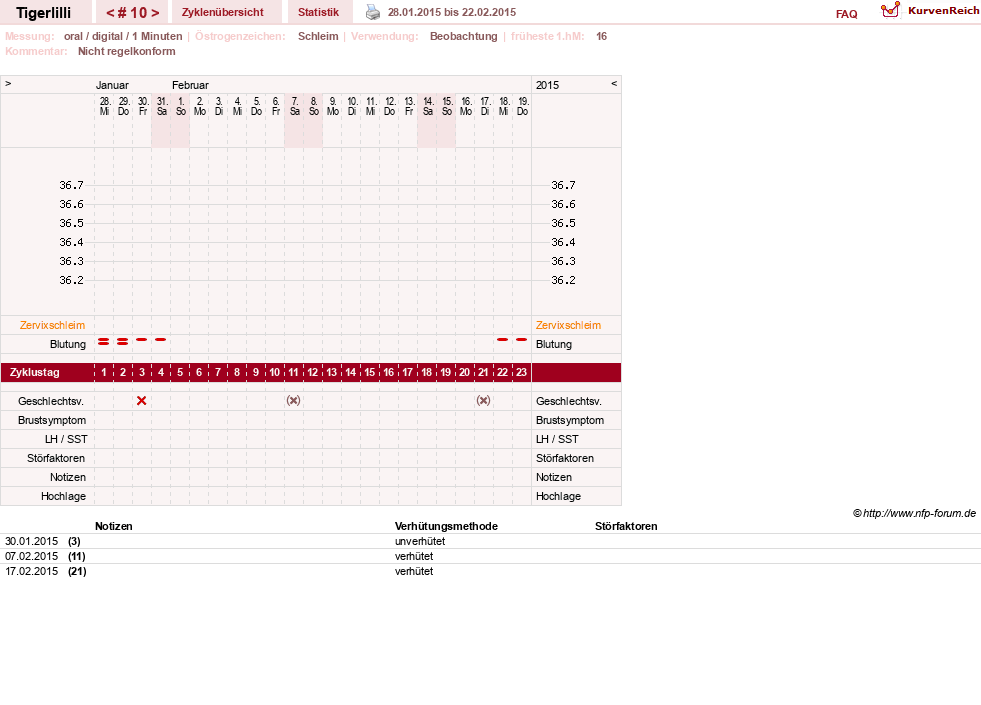Click the left Zervixschleim row label

[53, 325]
